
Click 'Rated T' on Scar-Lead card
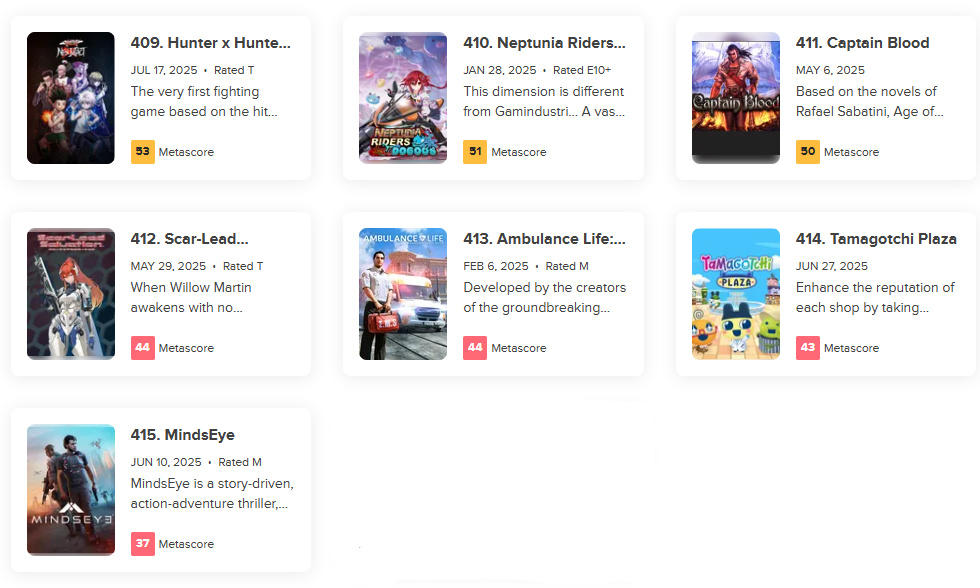[243, 267]
